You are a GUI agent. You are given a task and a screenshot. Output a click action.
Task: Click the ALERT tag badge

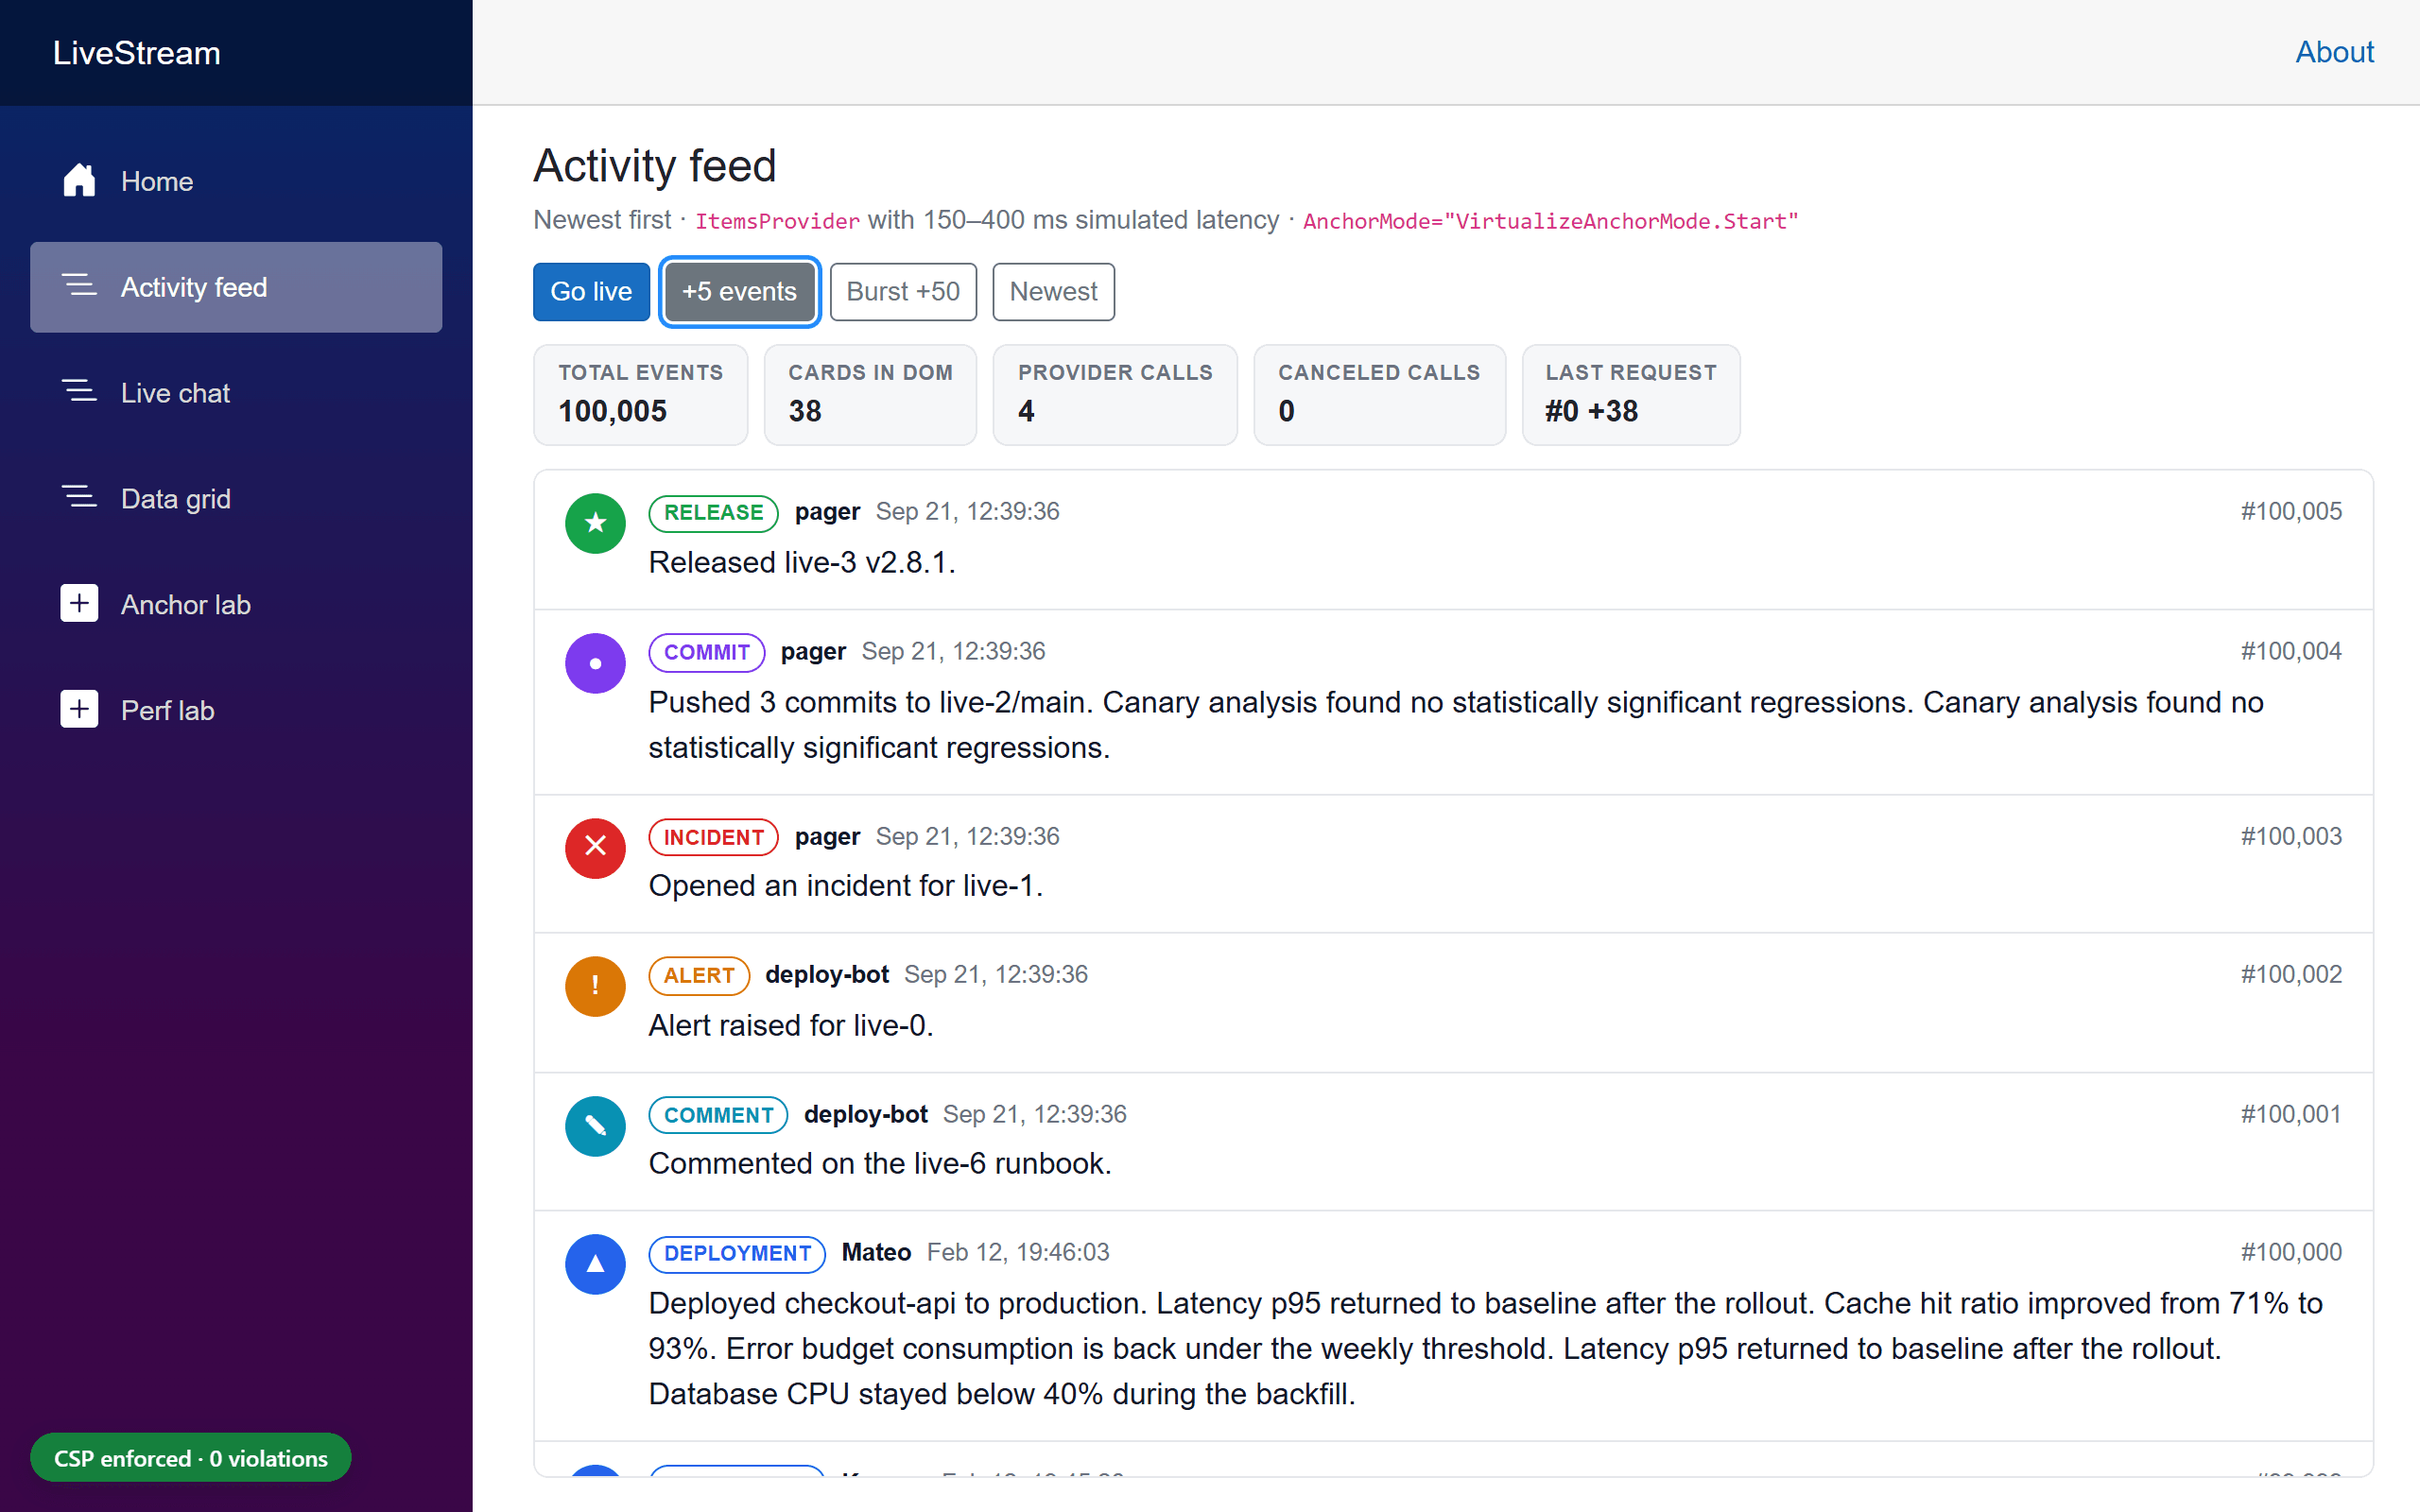[699, 976]
